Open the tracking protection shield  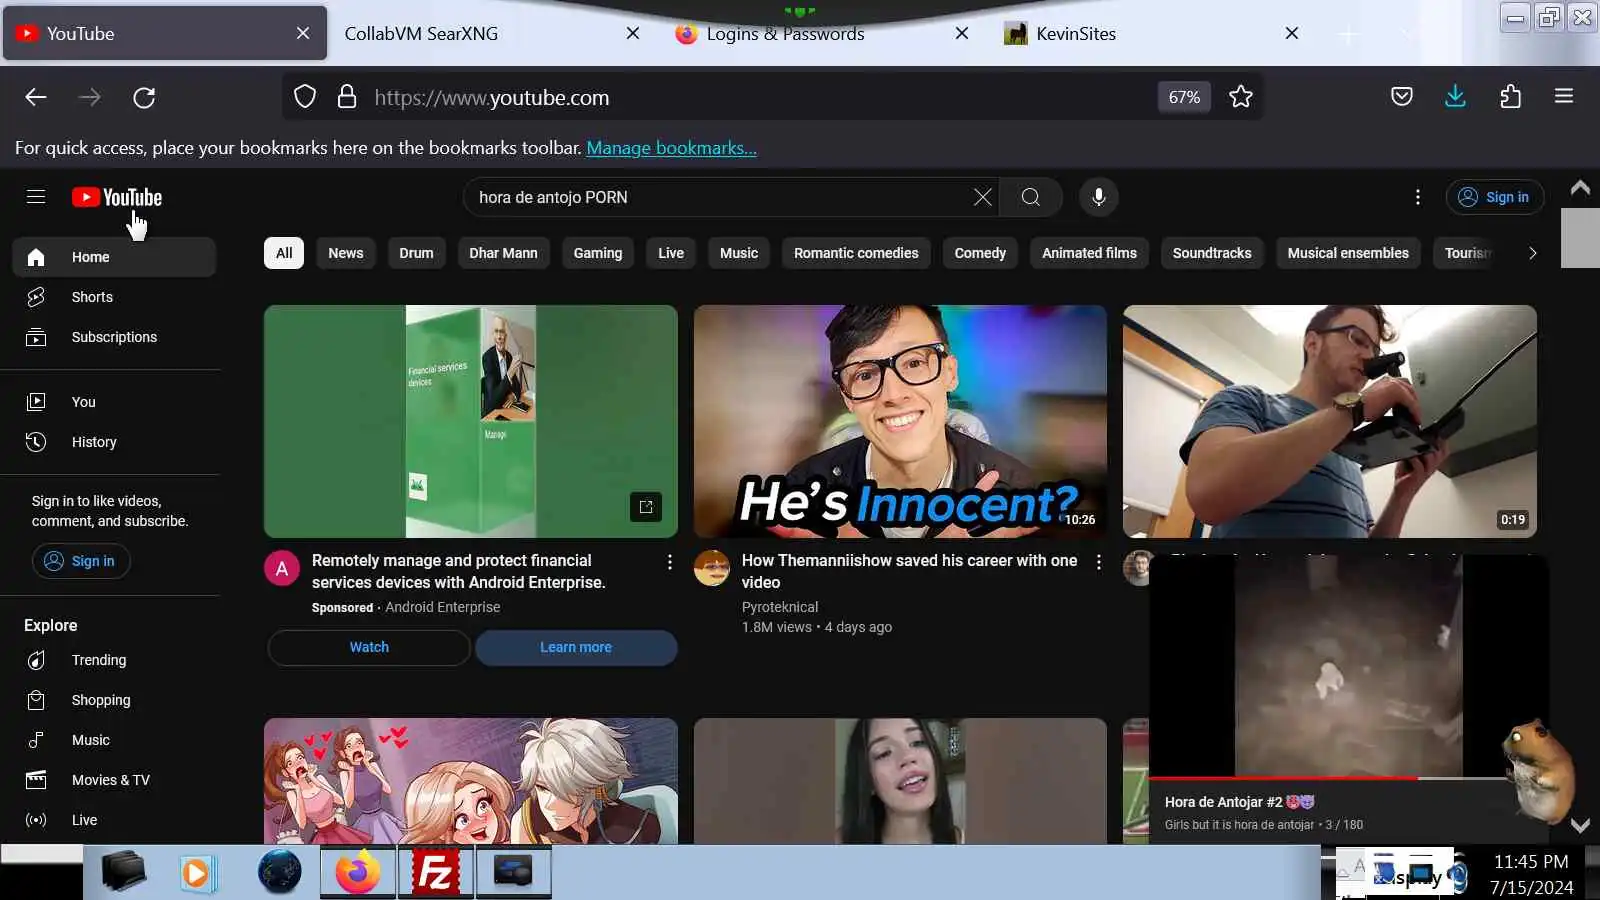click(305, 97)
